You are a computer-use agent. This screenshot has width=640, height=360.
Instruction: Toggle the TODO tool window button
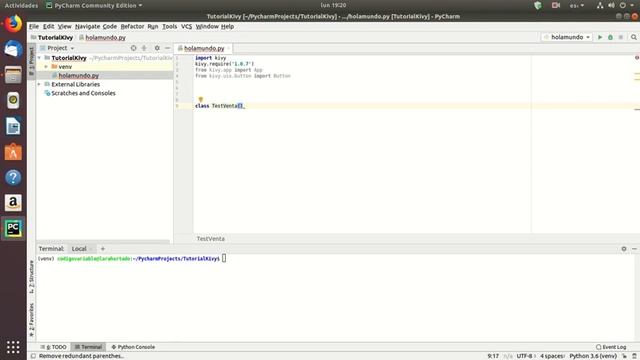[x=53, y=347]
